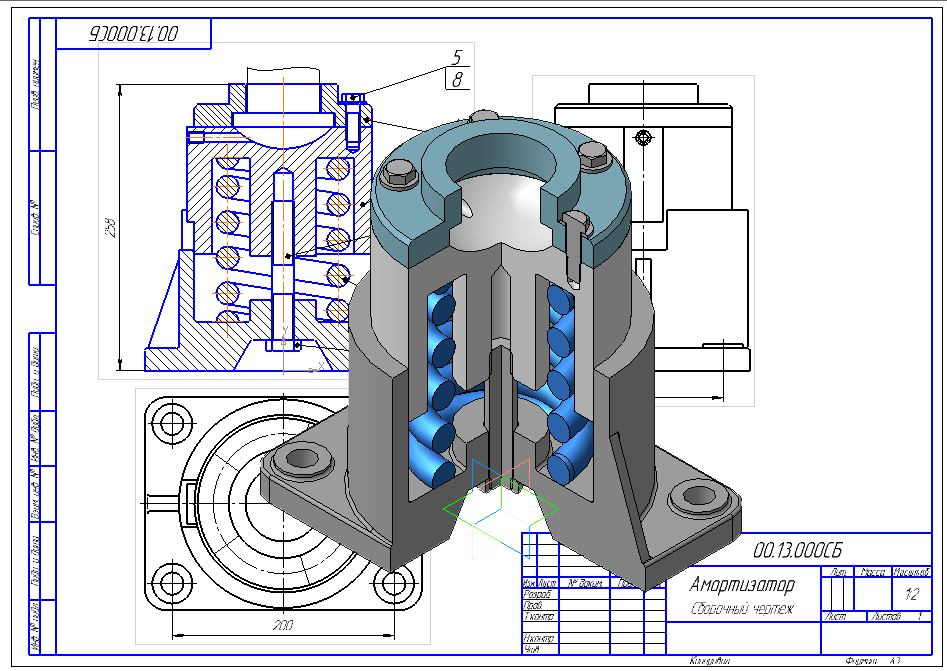The height and width of the screenshot is (671, 947).
Task: Select right hex bolt head on 3D cover
Action: 593,153
